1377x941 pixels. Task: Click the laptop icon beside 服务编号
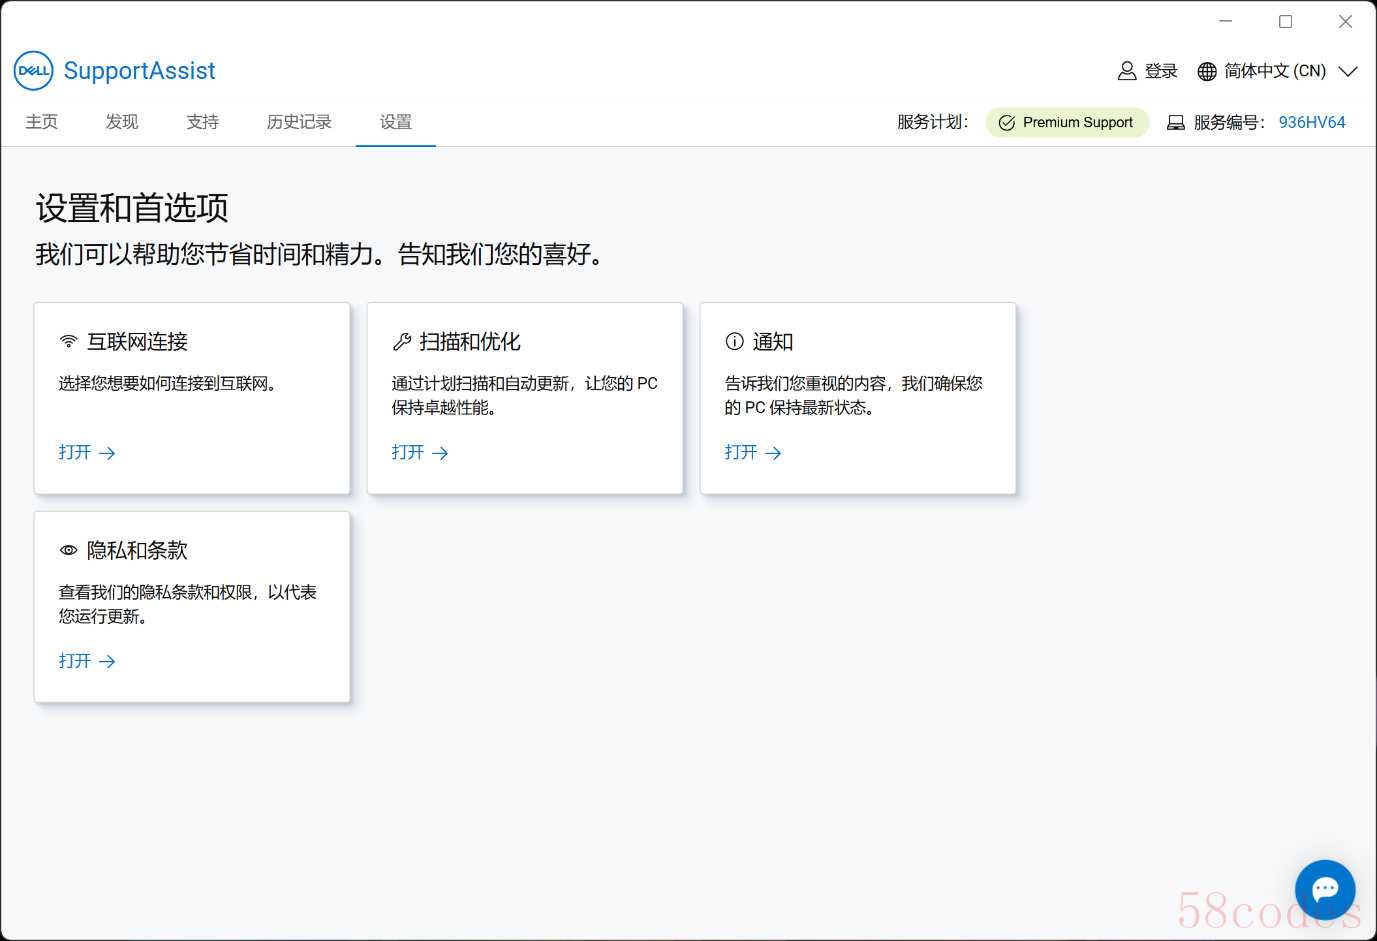tap(1176, 123)
